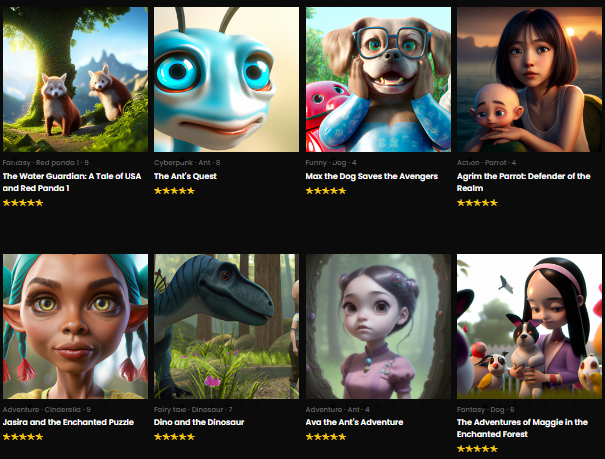Open The Ant's Quest title link
This screenshot has width=605, height=459.
click(185, 176)
